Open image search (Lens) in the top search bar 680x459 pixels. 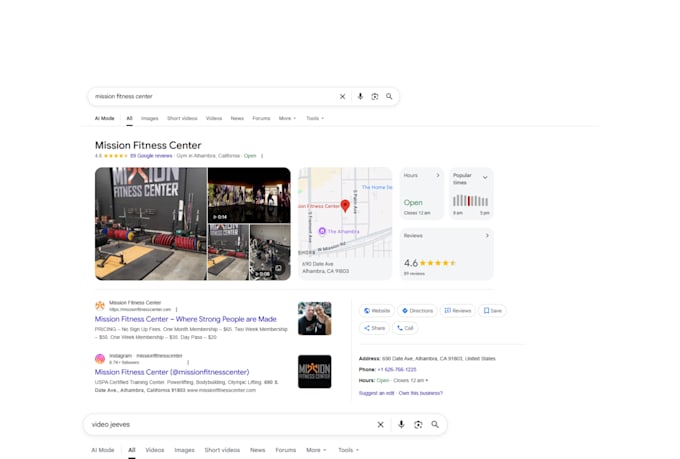tap(375, 96)
